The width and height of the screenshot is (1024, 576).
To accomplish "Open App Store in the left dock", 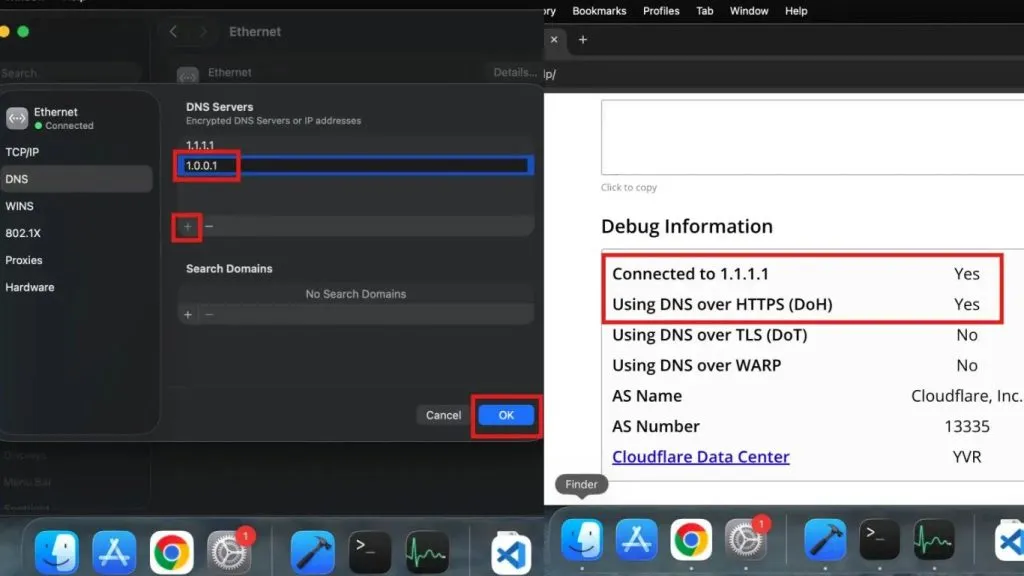I will pyautogui.click(x=114, y=552).
